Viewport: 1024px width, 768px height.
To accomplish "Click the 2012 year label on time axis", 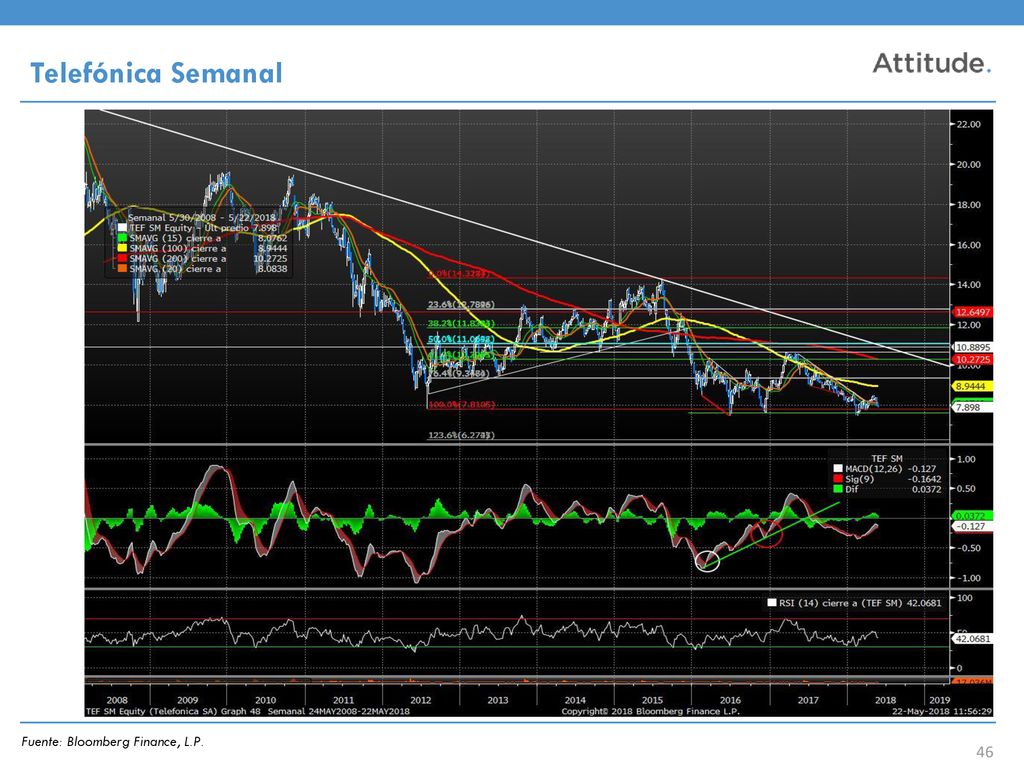I will pos(421,700).
